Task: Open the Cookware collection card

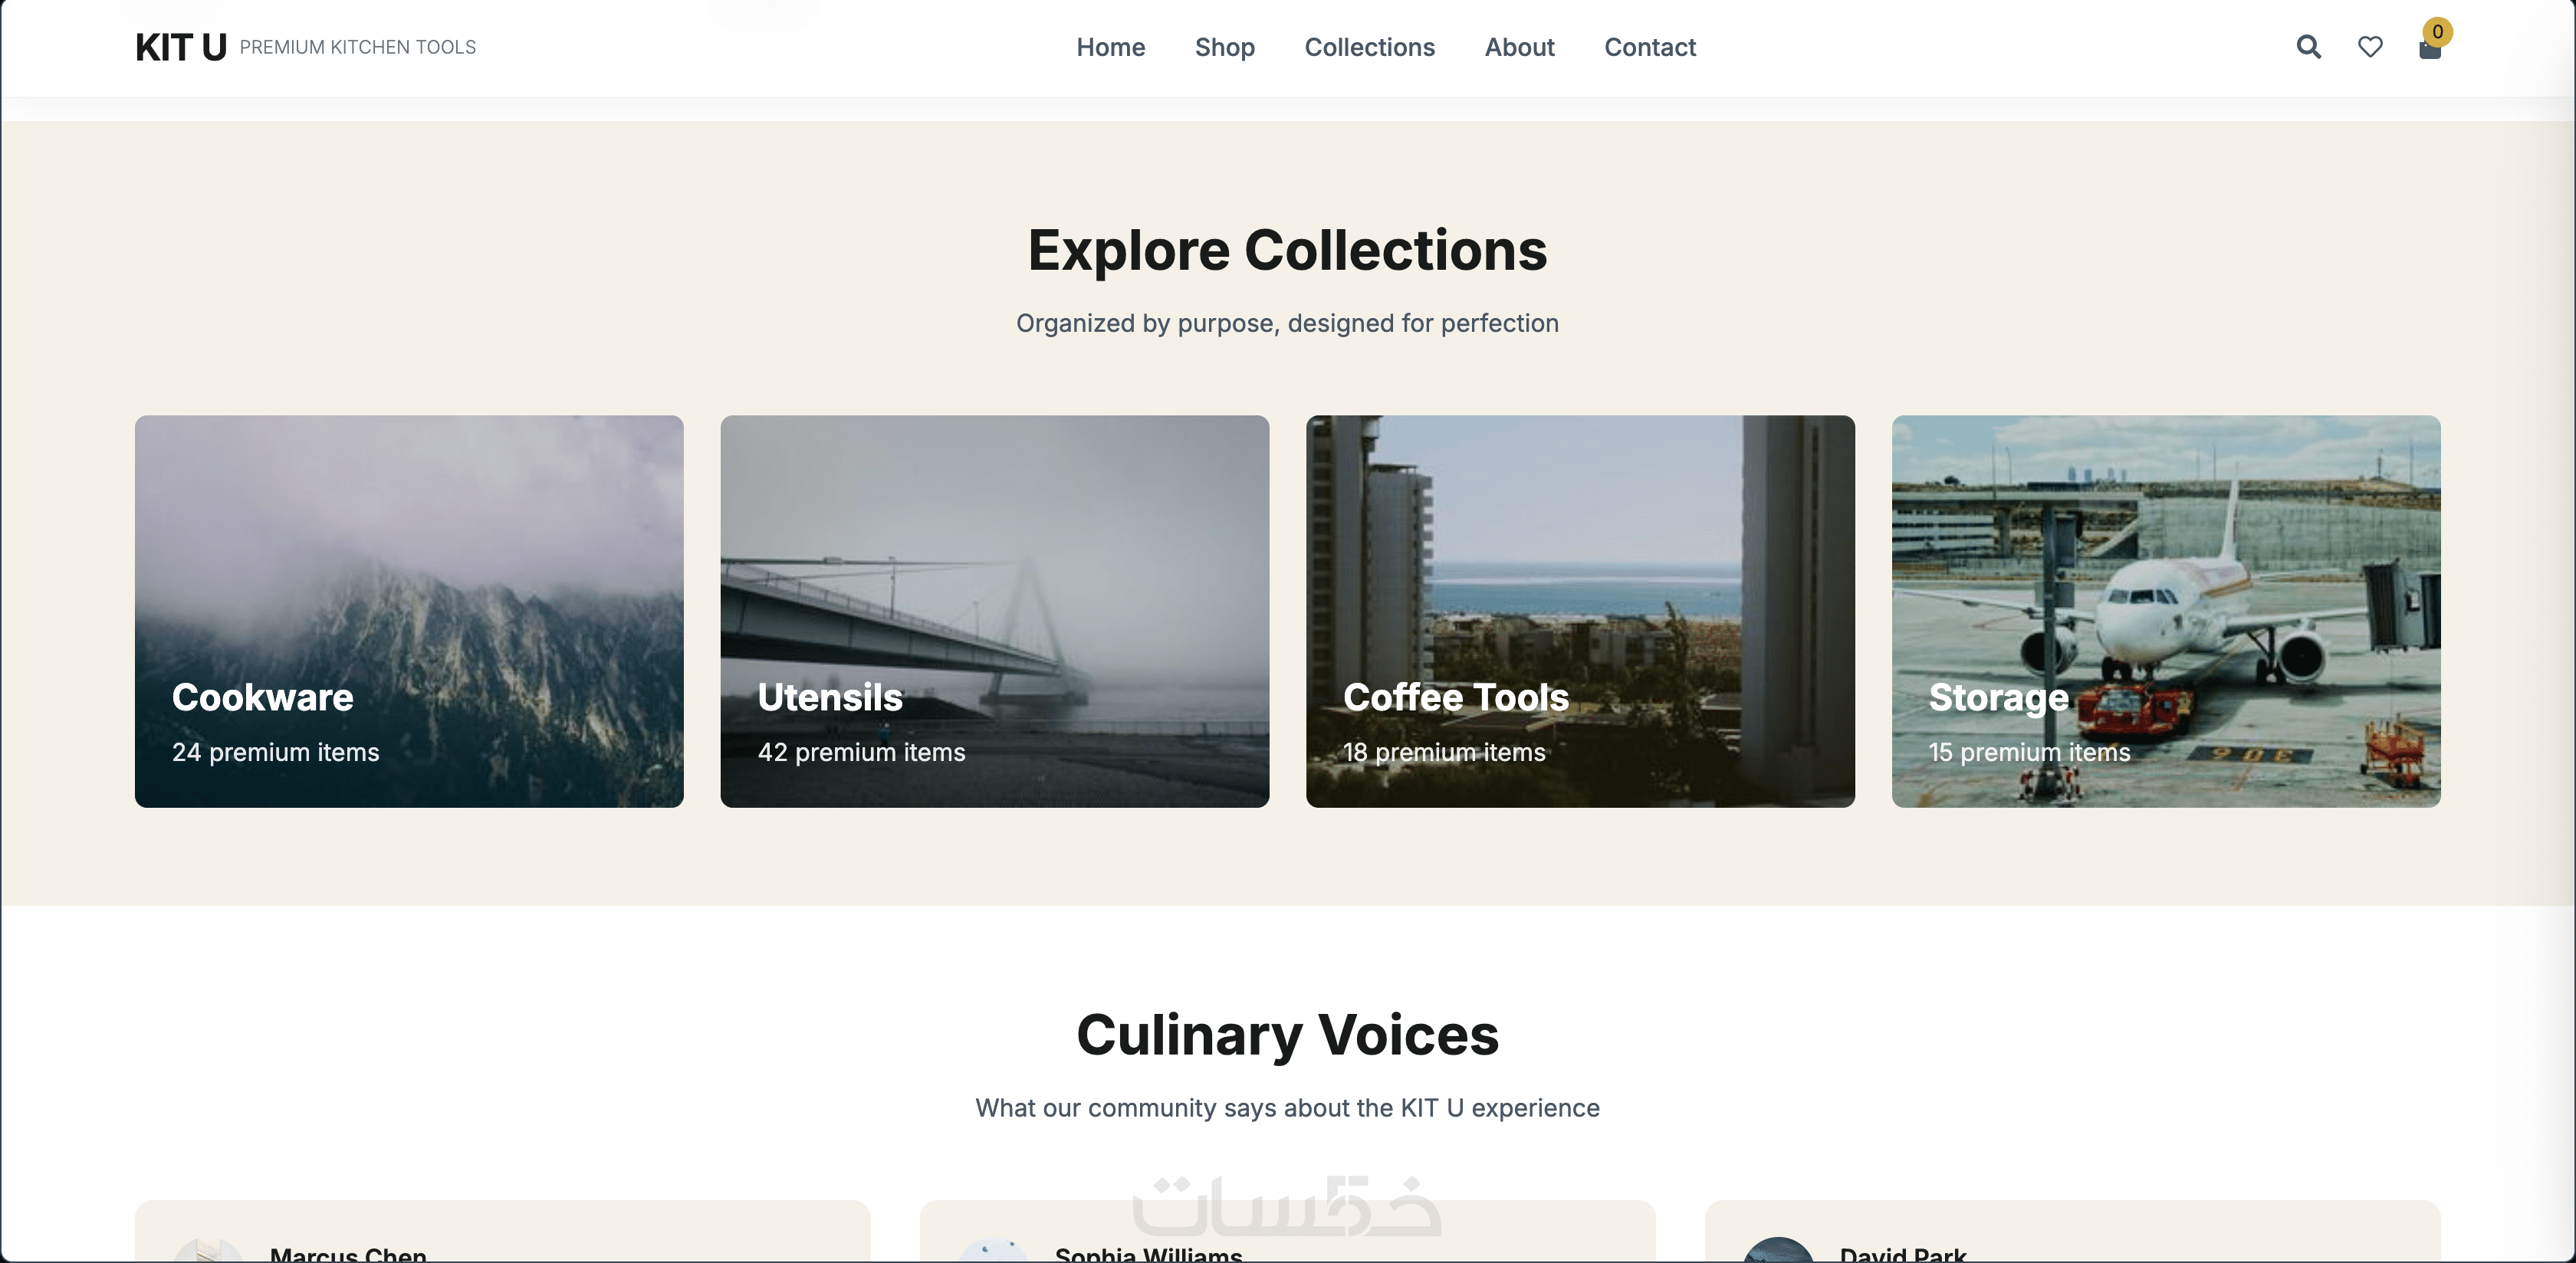Action: pyautogui.click(x=409, y=611)
